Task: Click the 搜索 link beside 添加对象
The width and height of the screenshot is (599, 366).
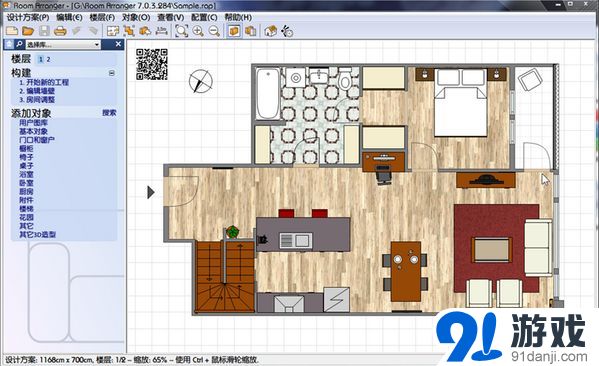Action: click(x=109, y=113)
